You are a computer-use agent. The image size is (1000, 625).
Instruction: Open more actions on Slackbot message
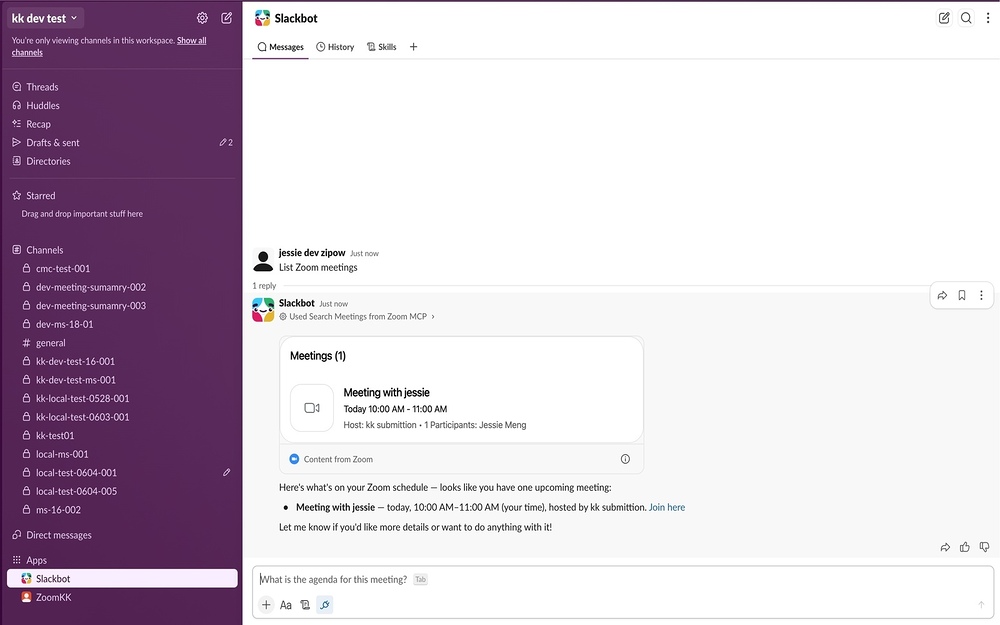tap(982, 295)
